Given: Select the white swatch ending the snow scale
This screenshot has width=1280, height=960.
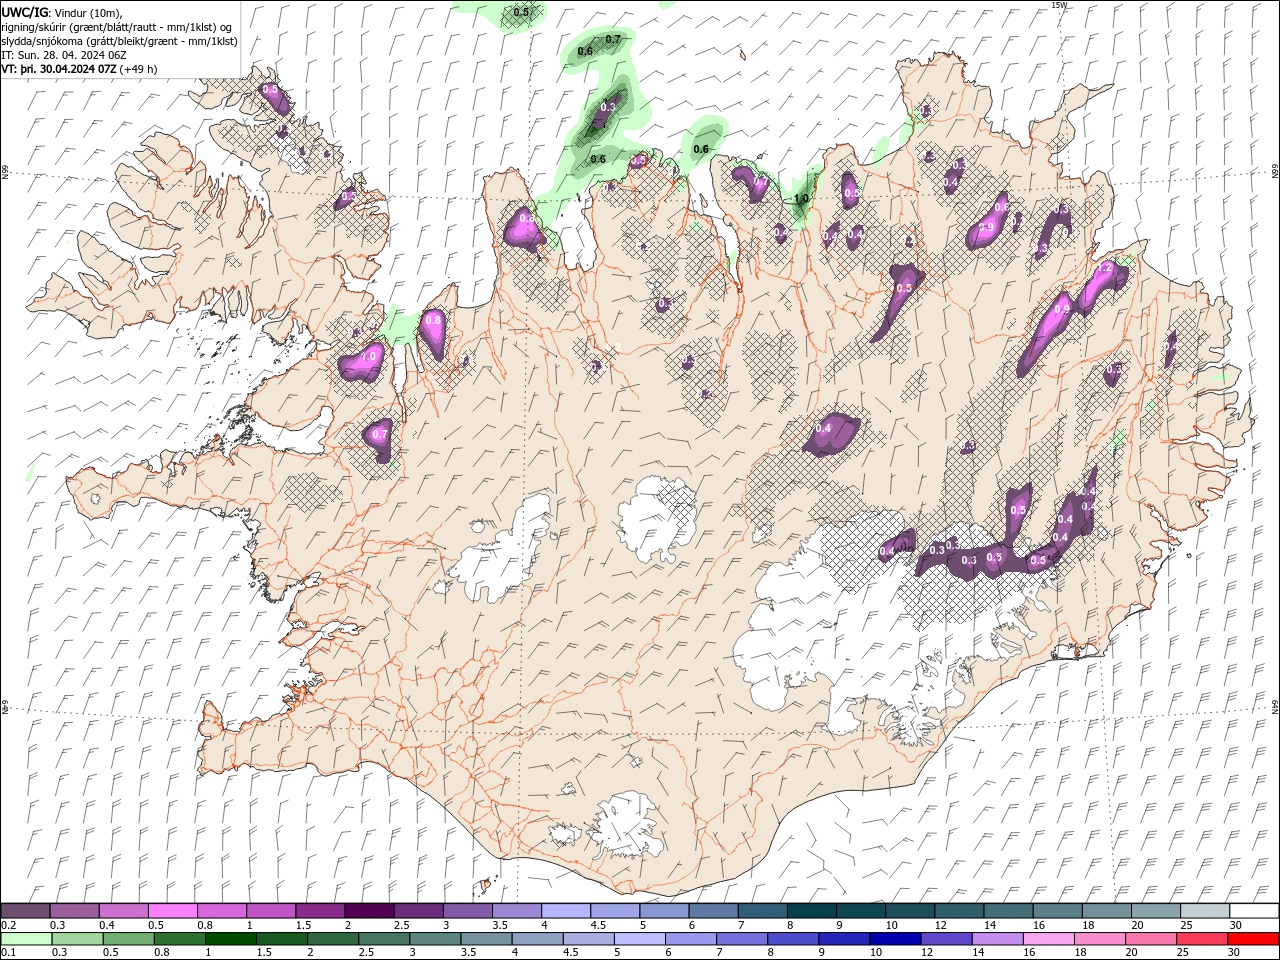Looking at the screenshot, I should pos(1254,911).
